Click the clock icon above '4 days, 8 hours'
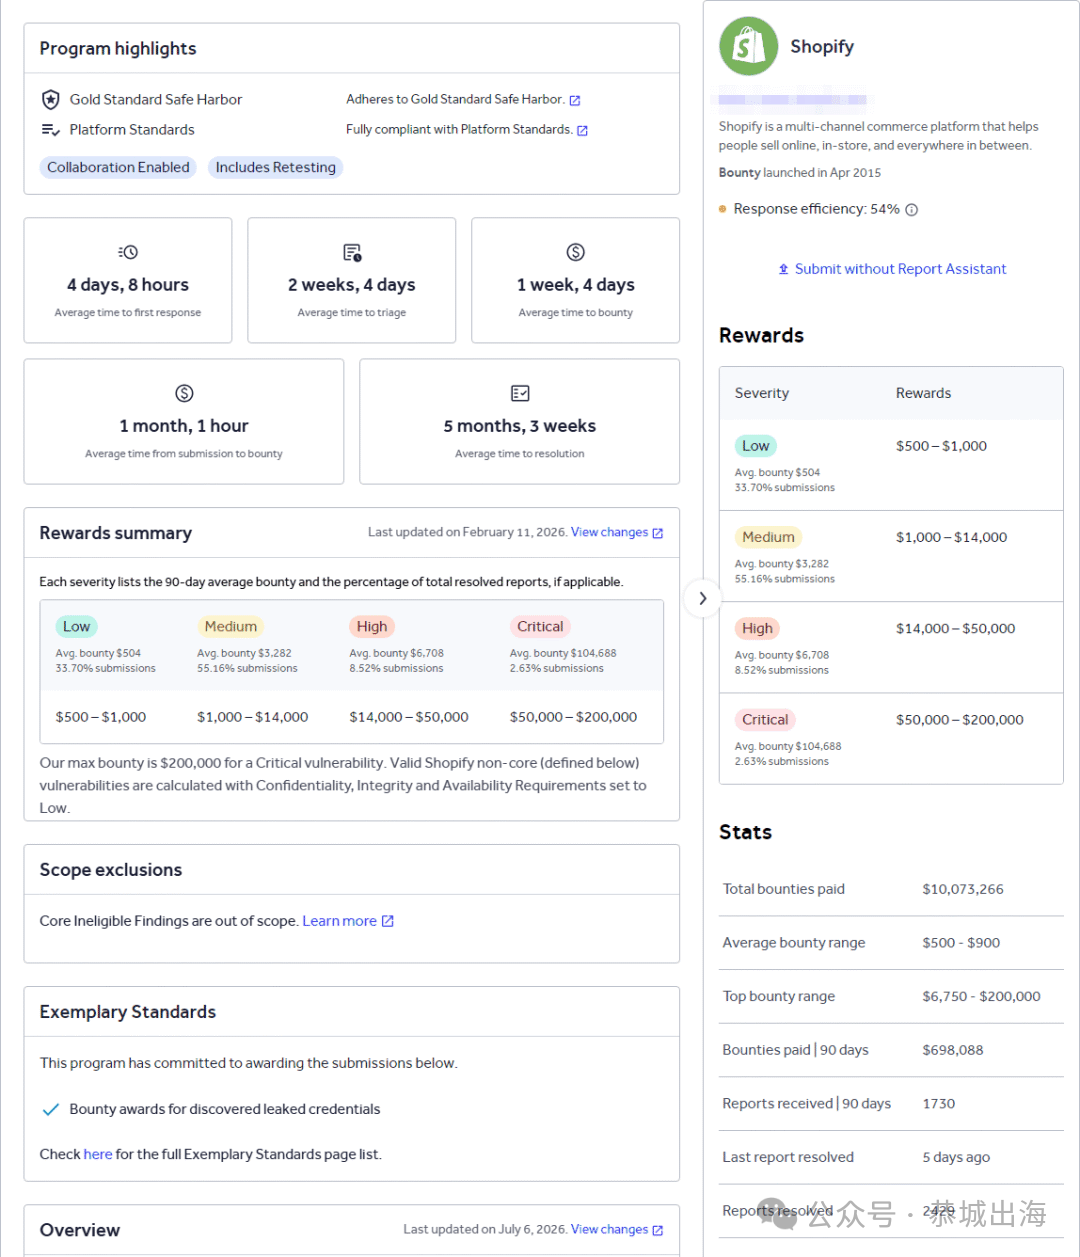 tap(128, 252)
